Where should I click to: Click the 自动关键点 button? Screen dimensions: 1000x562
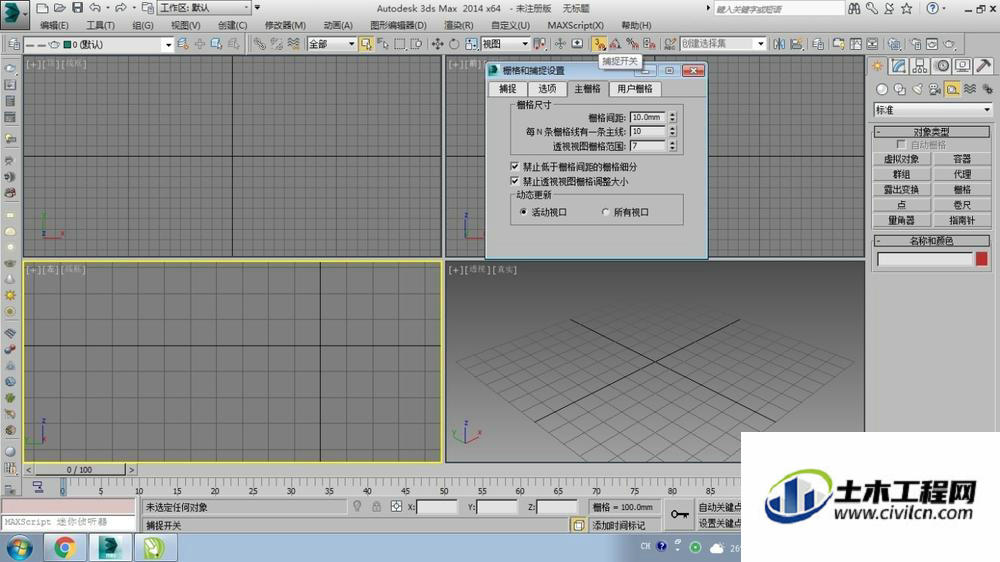coord(719,507)
